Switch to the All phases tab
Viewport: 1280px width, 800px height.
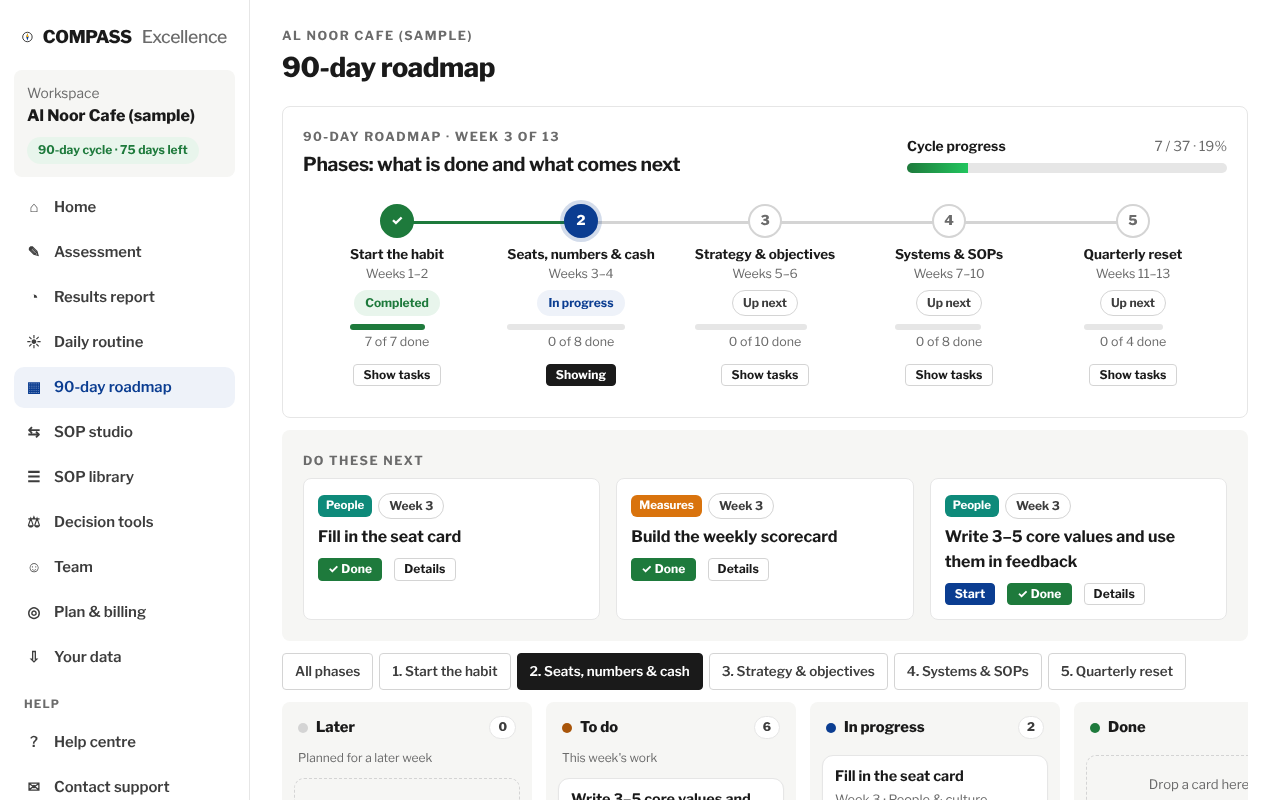coord(328,672)
